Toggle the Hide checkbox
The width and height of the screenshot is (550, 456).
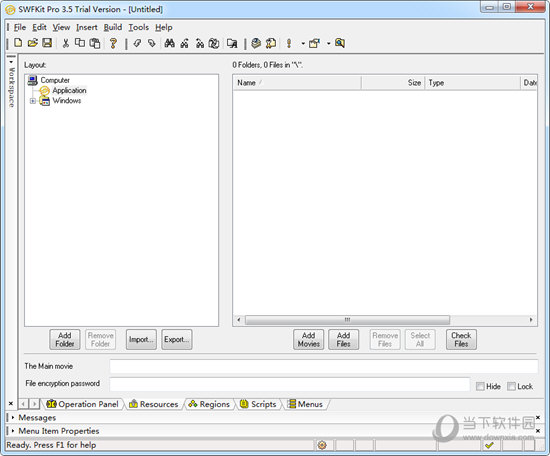pos(480,387)
